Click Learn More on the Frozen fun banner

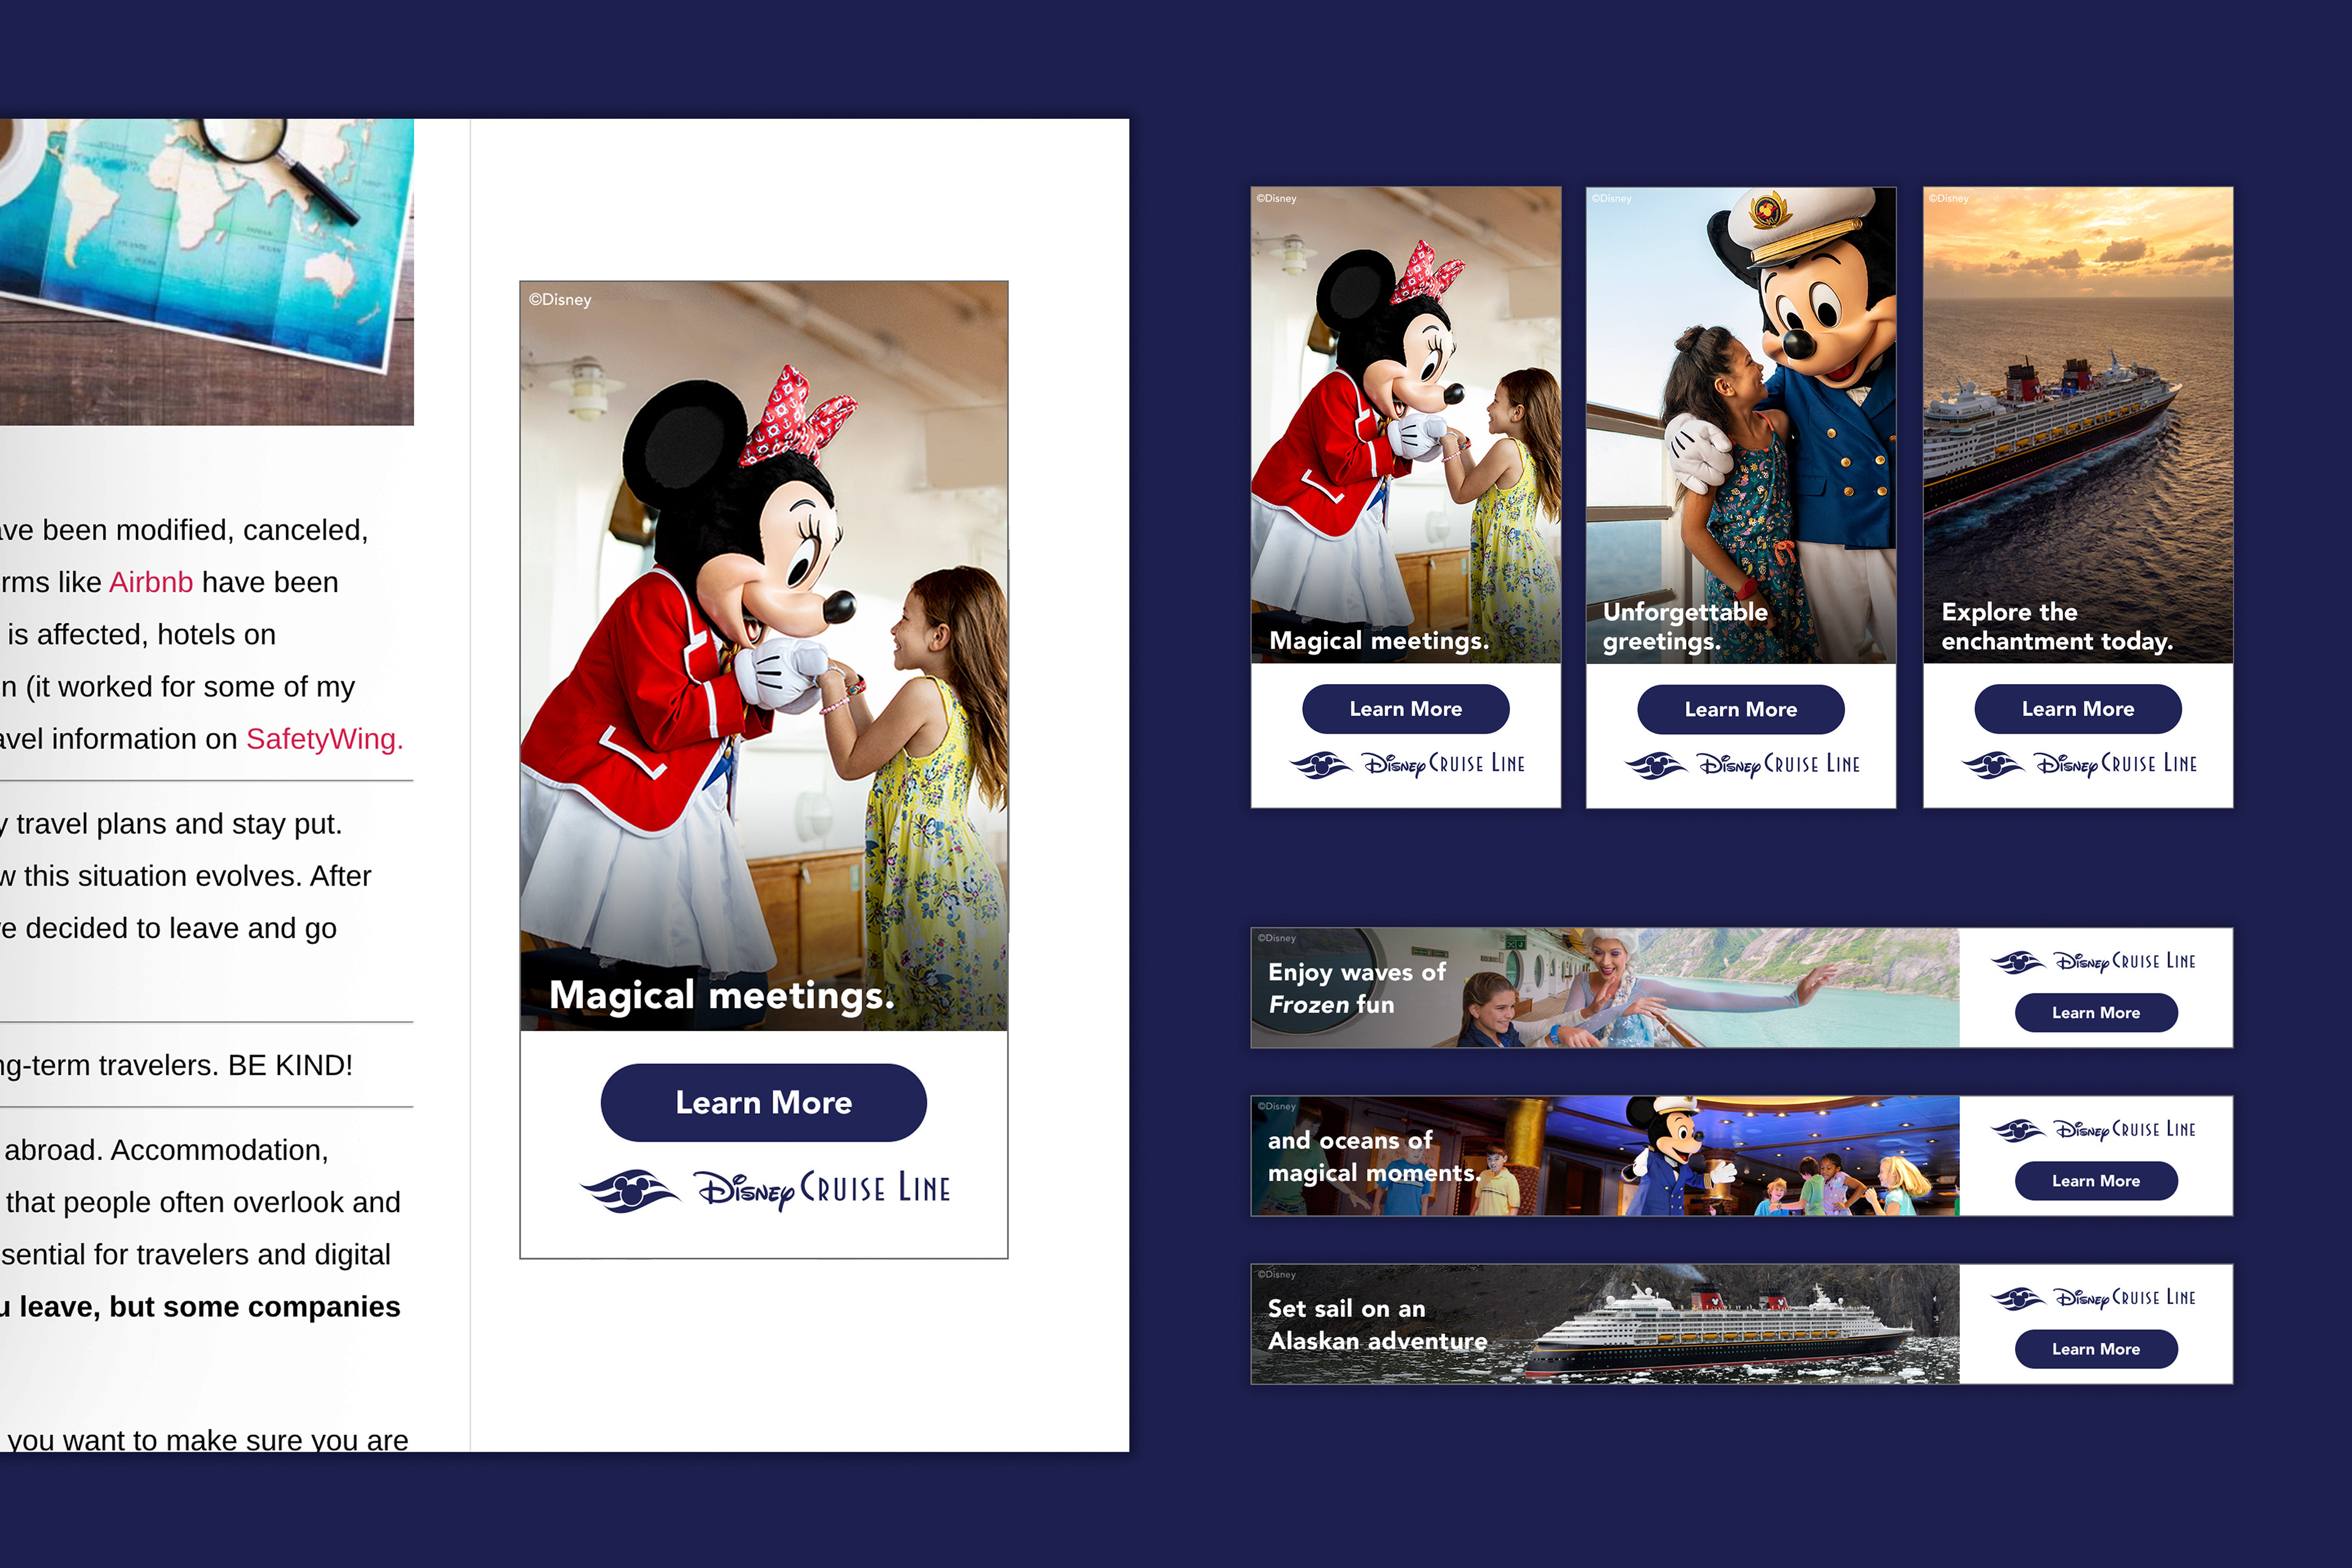[2095, 1012]
